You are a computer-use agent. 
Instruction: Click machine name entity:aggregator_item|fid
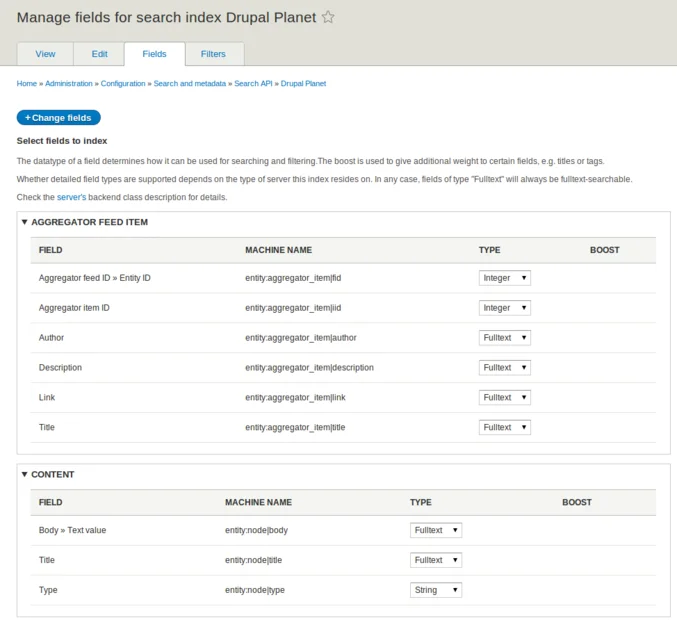[x=293, y=278]
